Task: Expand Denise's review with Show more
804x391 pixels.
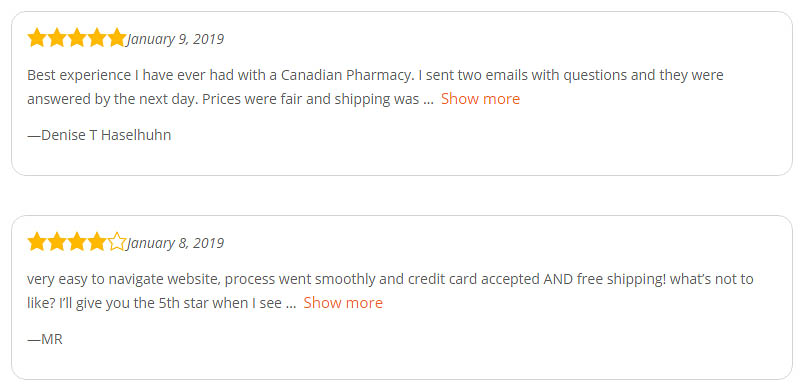Action: [480, 99]
